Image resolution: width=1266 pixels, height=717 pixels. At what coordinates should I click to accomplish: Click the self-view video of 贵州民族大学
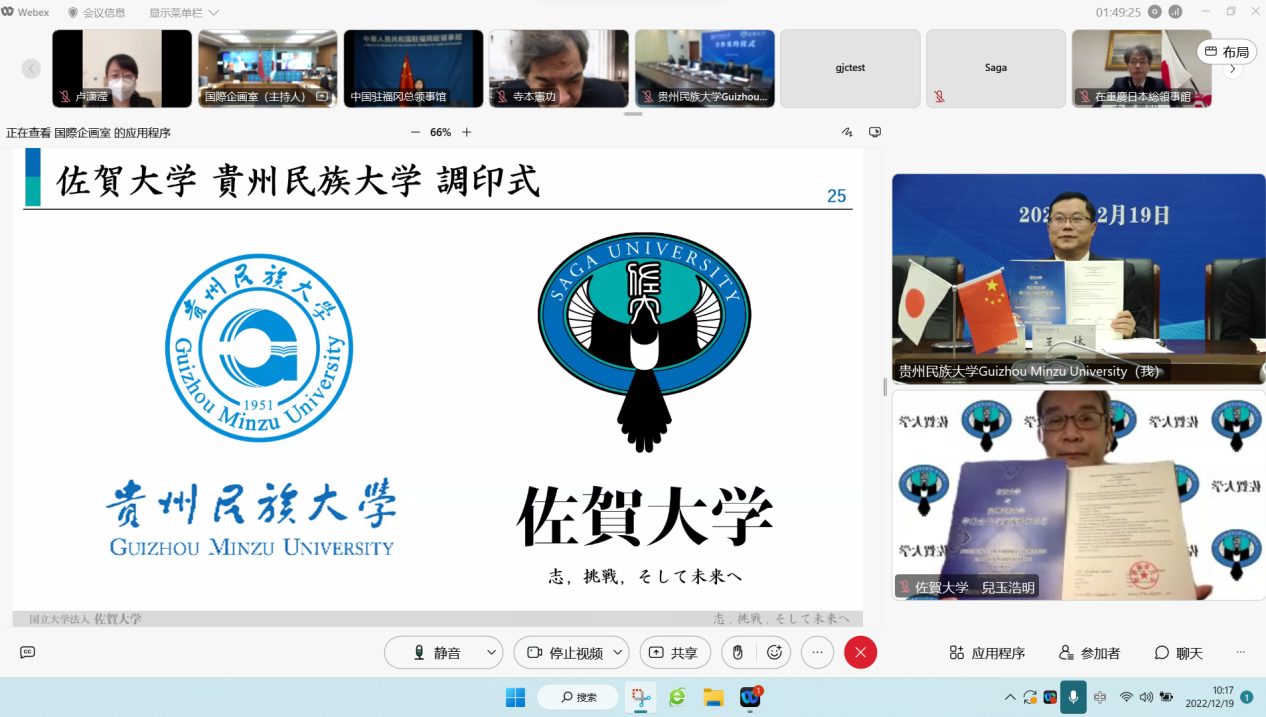(x=1078, y=279)
